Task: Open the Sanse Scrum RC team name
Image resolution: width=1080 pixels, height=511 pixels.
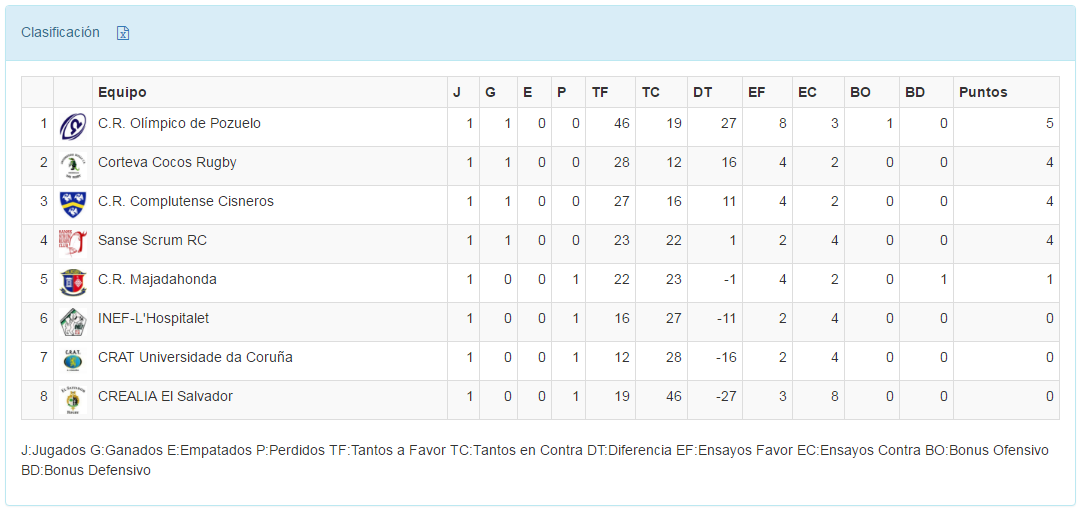Action: (152, 240)
